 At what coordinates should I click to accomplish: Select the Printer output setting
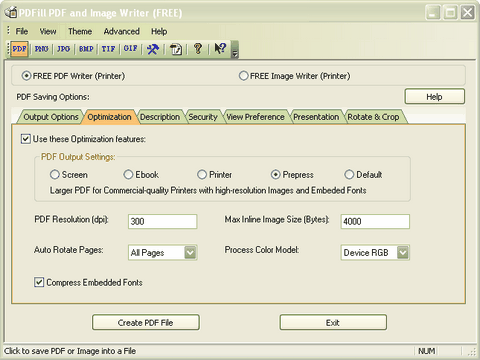(x=214, y=174)
